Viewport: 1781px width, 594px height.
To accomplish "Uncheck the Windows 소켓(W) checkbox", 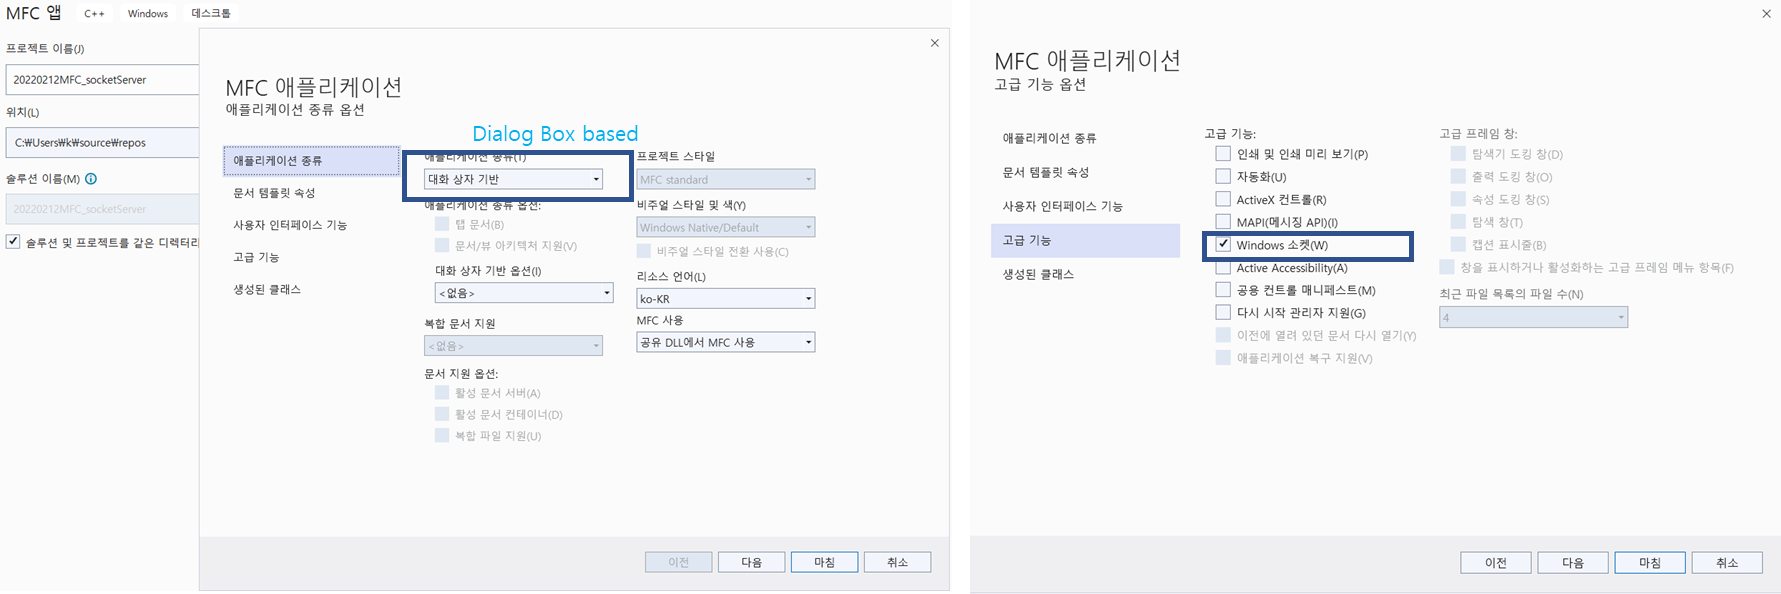I will pyautogui.click(x=1223, y=245).
